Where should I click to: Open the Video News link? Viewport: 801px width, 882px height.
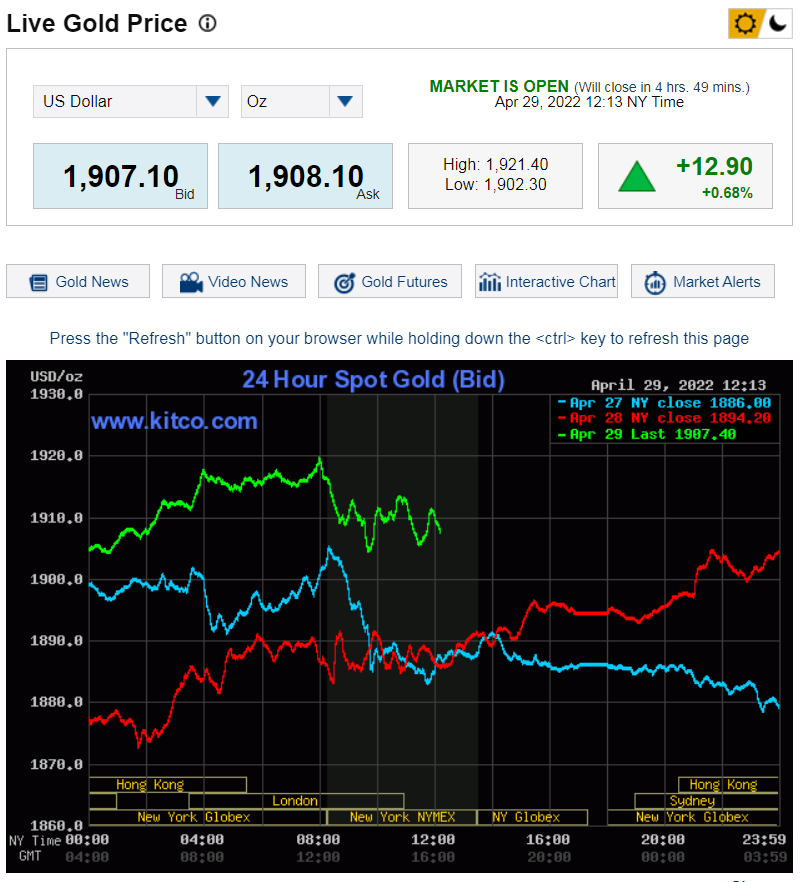point(234,281)
